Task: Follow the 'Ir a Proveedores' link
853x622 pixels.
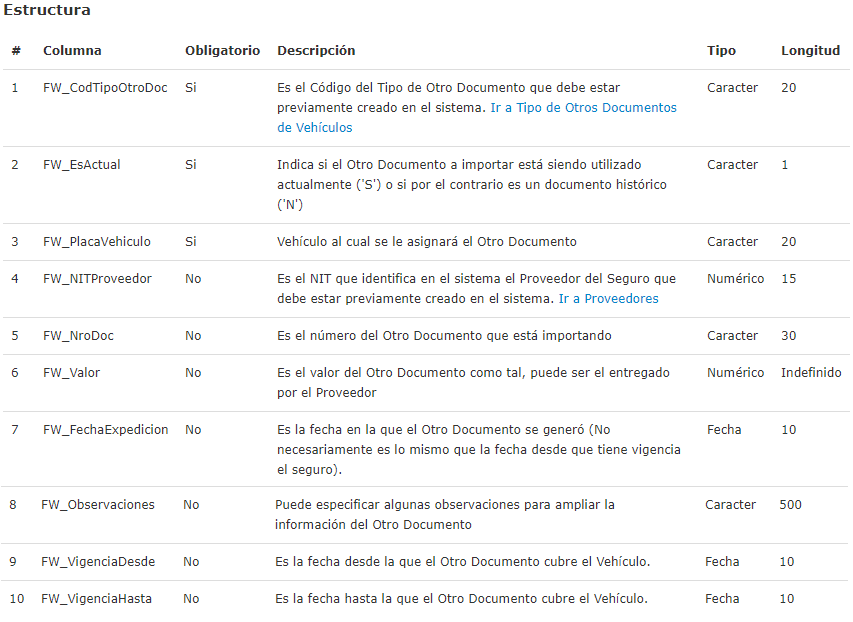Action: [608, 299]
